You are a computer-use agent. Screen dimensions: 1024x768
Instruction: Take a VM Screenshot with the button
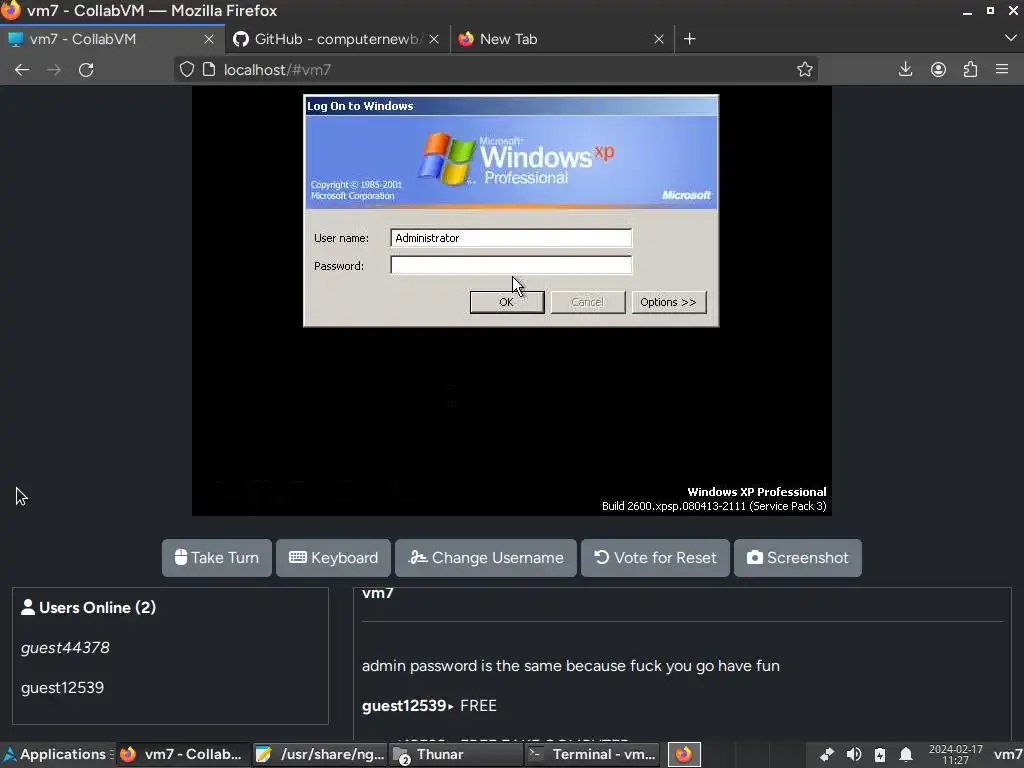coord(797,558)
